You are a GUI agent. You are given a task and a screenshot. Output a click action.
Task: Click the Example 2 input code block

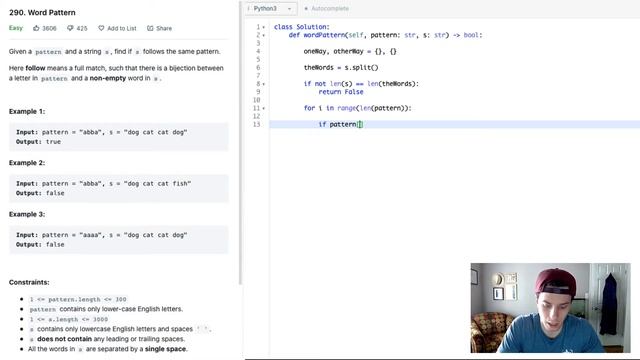point(119,188)
